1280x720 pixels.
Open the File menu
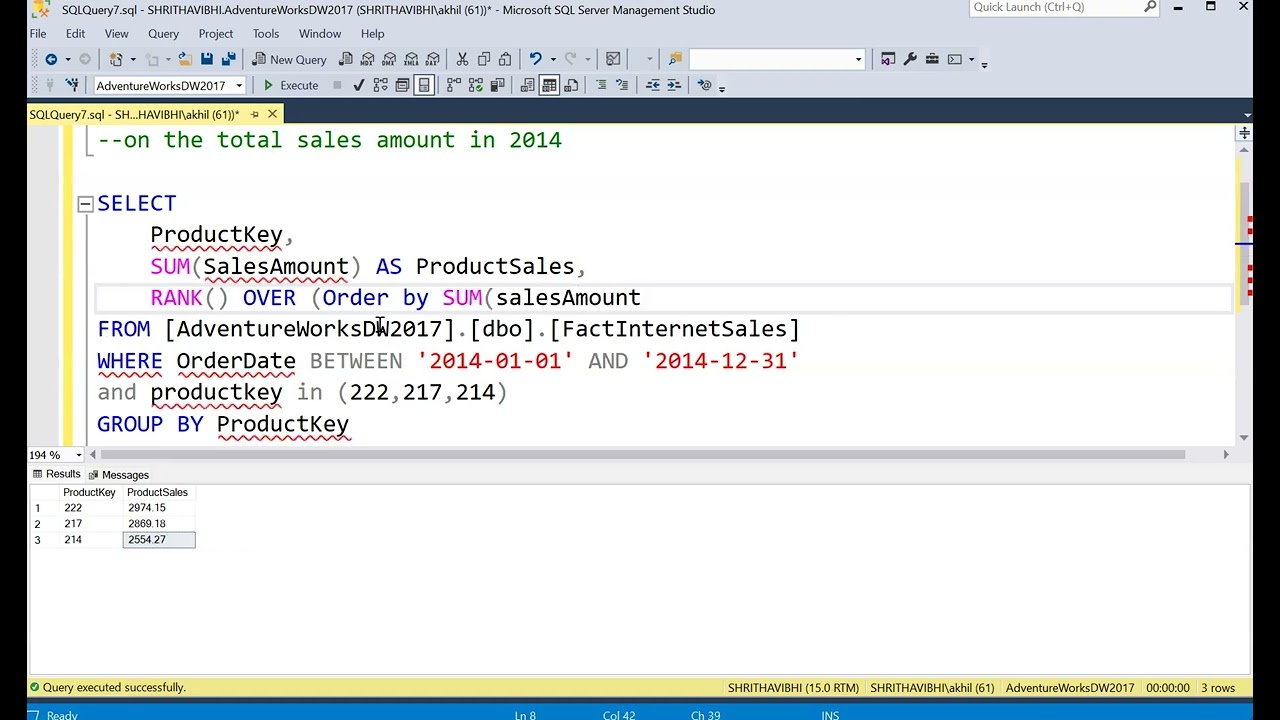(x=37, y=33)
